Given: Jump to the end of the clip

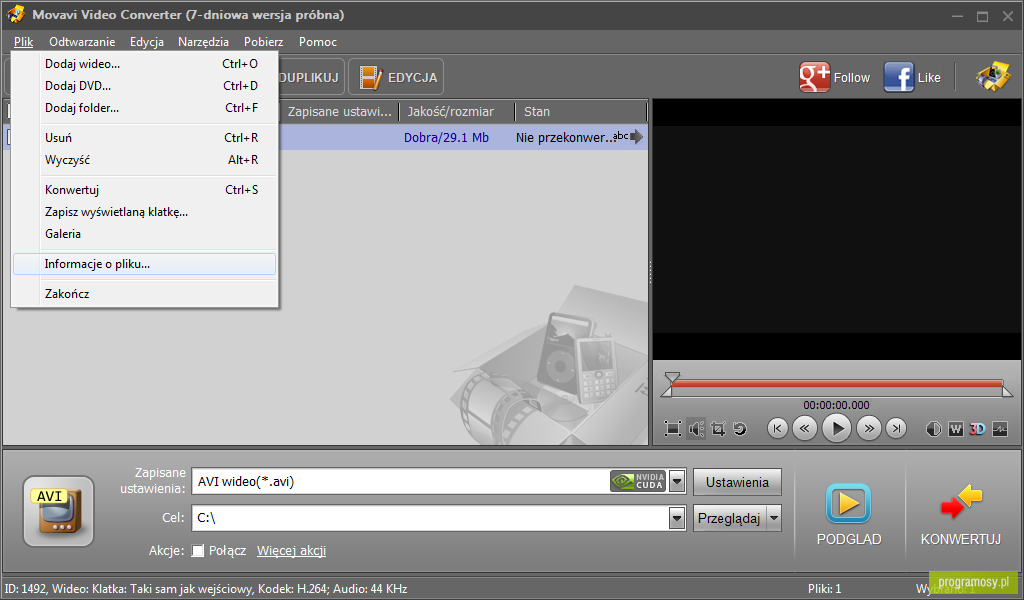Looking at the screenshot, I should (x=896, y=428).
